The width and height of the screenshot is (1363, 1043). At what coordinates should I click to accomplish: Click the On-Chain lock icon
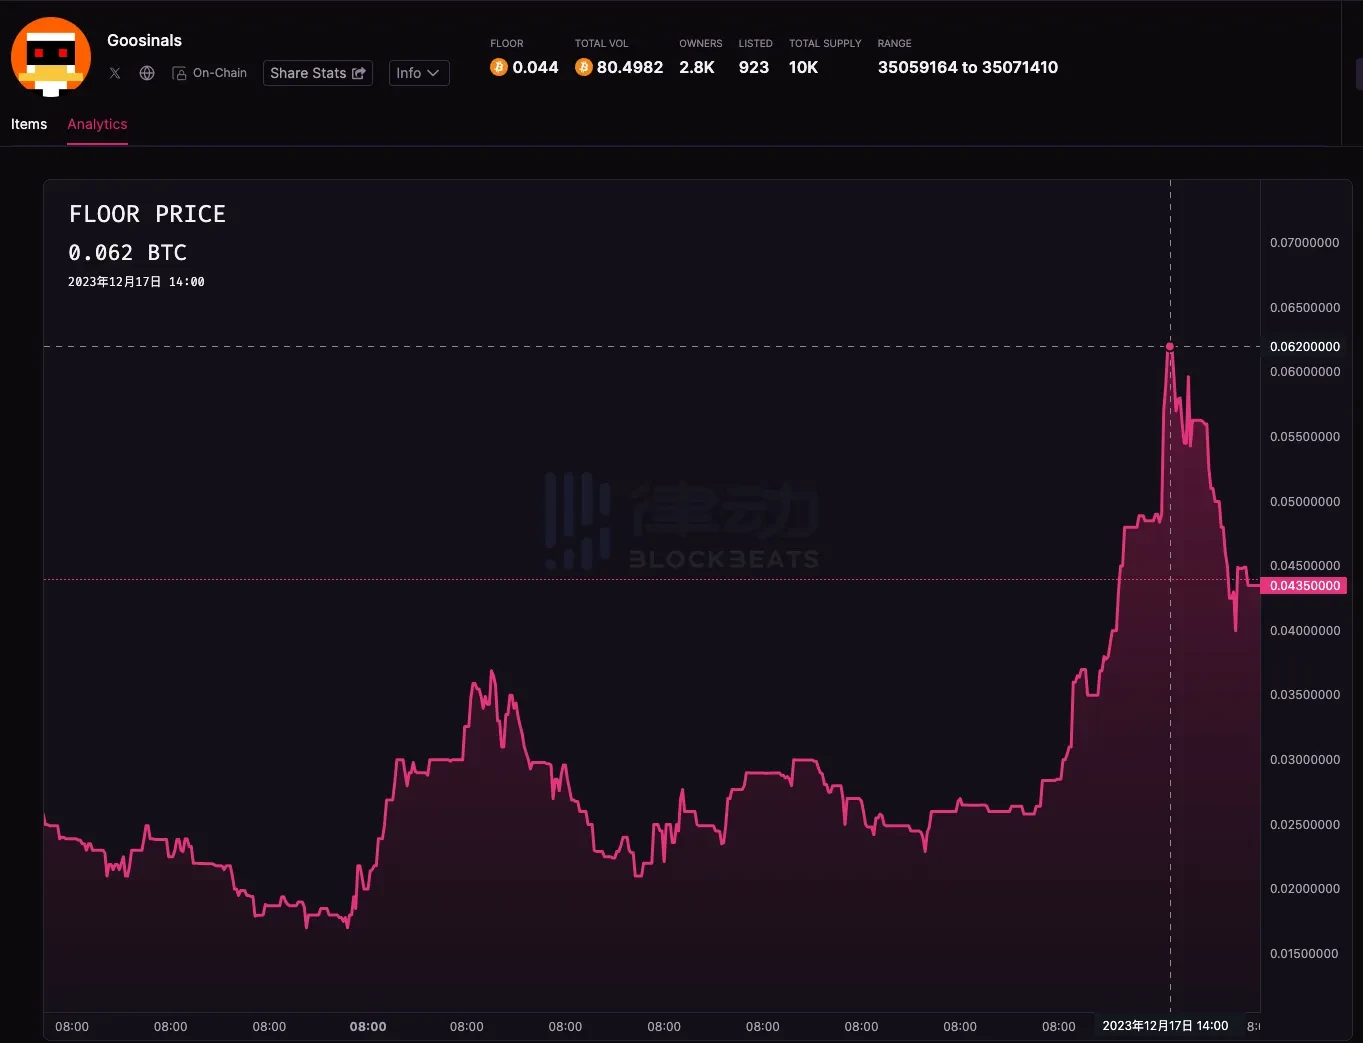[x=179, y=73]
